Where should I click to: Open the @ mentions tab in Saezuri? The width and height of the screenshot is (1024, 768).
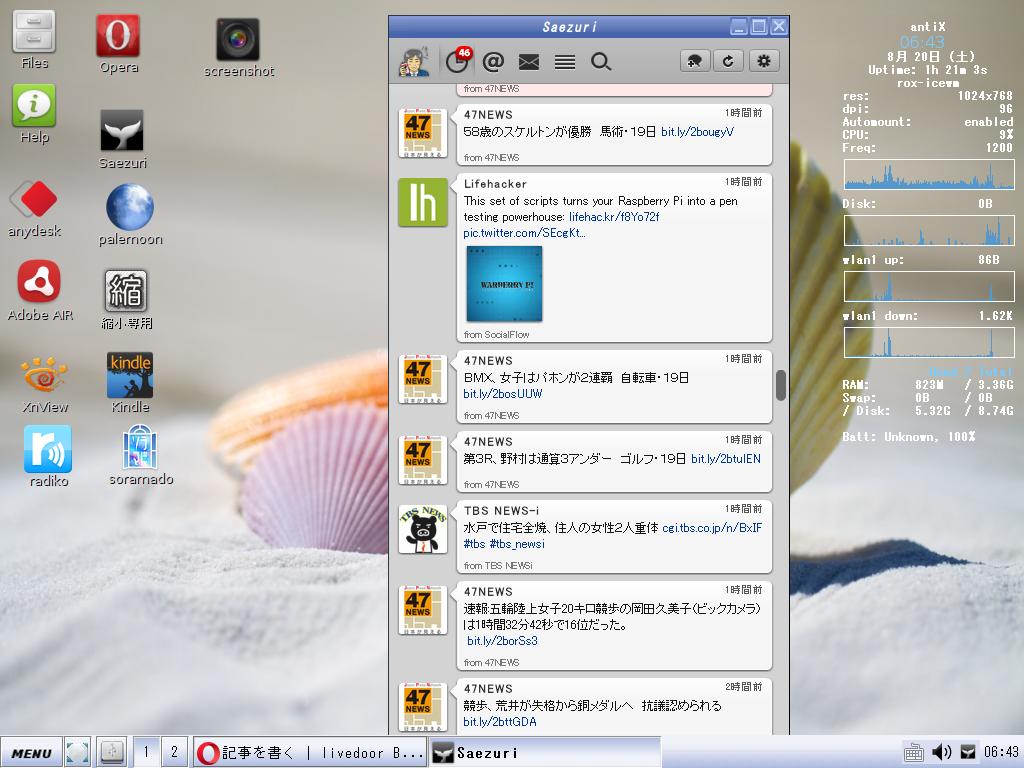(x=493, y=61)
